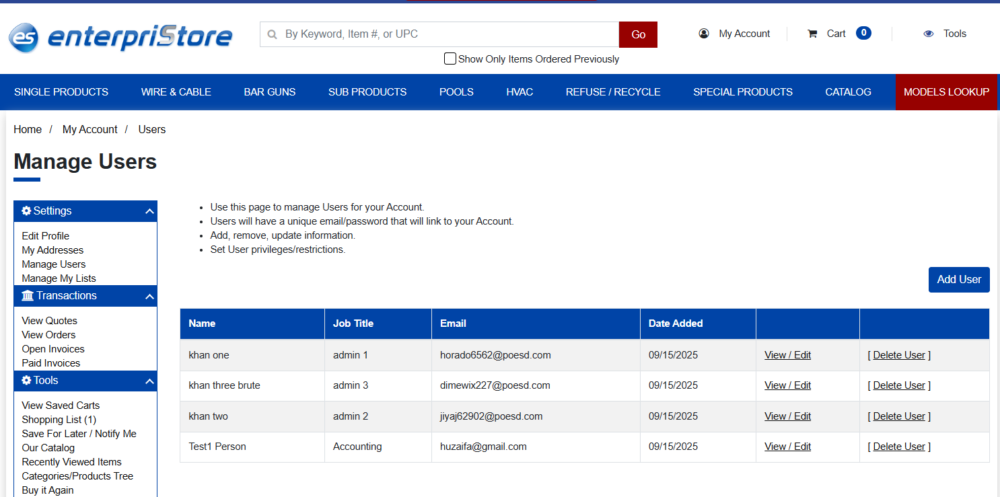Go to My Account breadcrumb
Viewport: 1000px width, 497px height.
tap(90, 130)
